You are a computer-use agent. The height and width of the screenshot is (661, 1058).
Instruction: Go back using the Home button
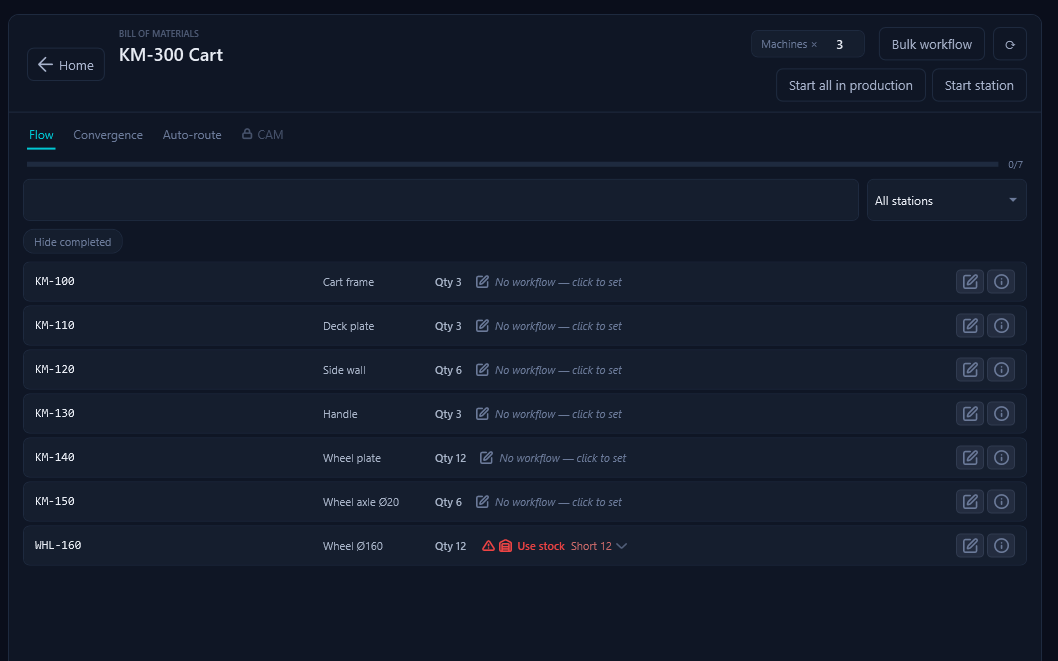point(66,65)
